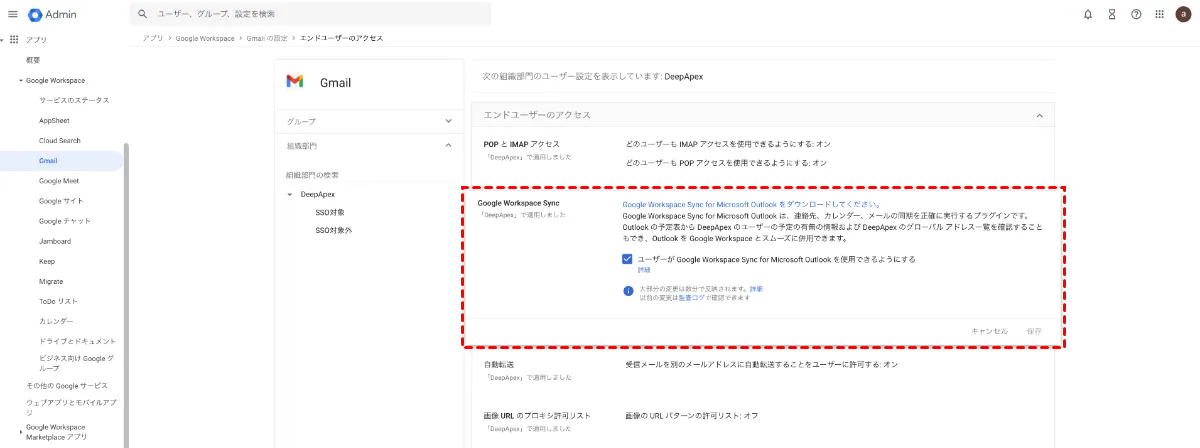Open Google Meet in sidebar

59,181
